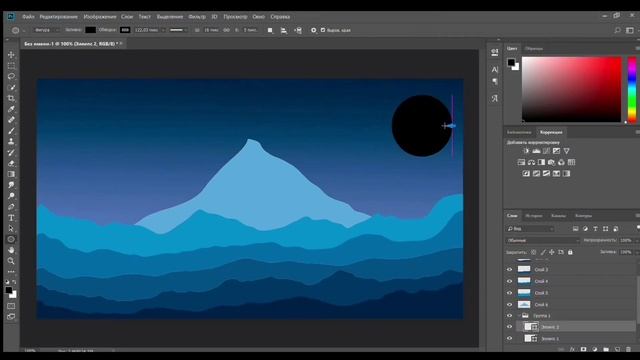Viewport: 640px width, 360px height.
Task: Open the Character panel icon
Action: [x=495, y=69]
